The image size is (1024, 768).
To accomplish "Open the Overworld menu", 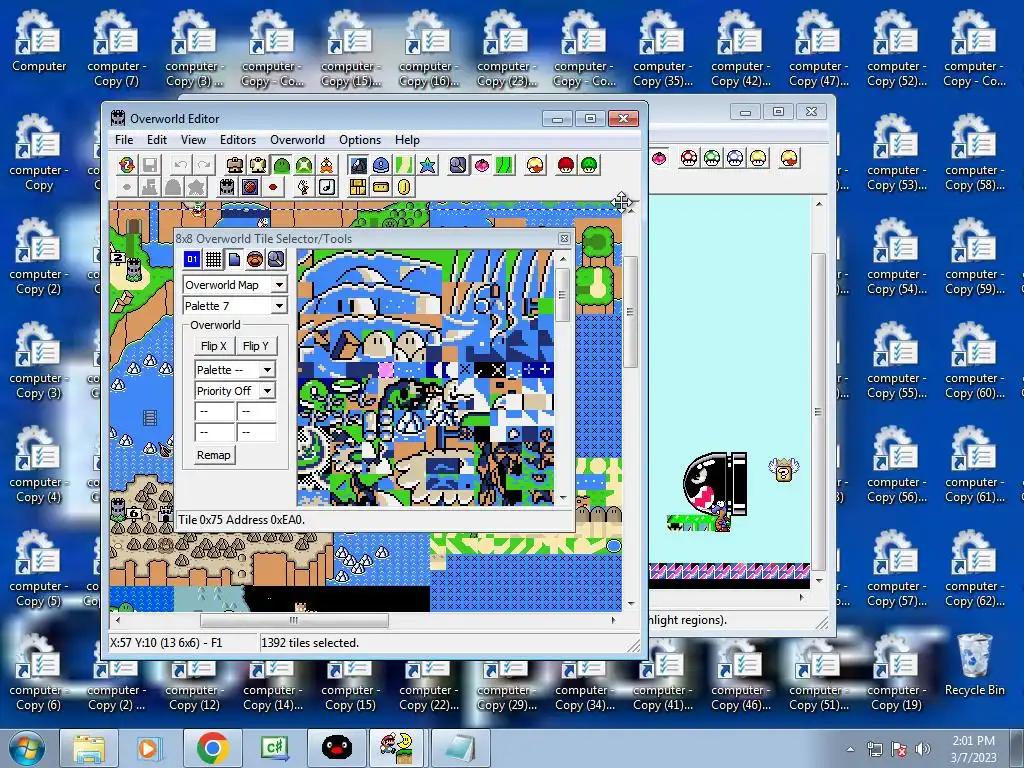I will (x=297, y=140).
